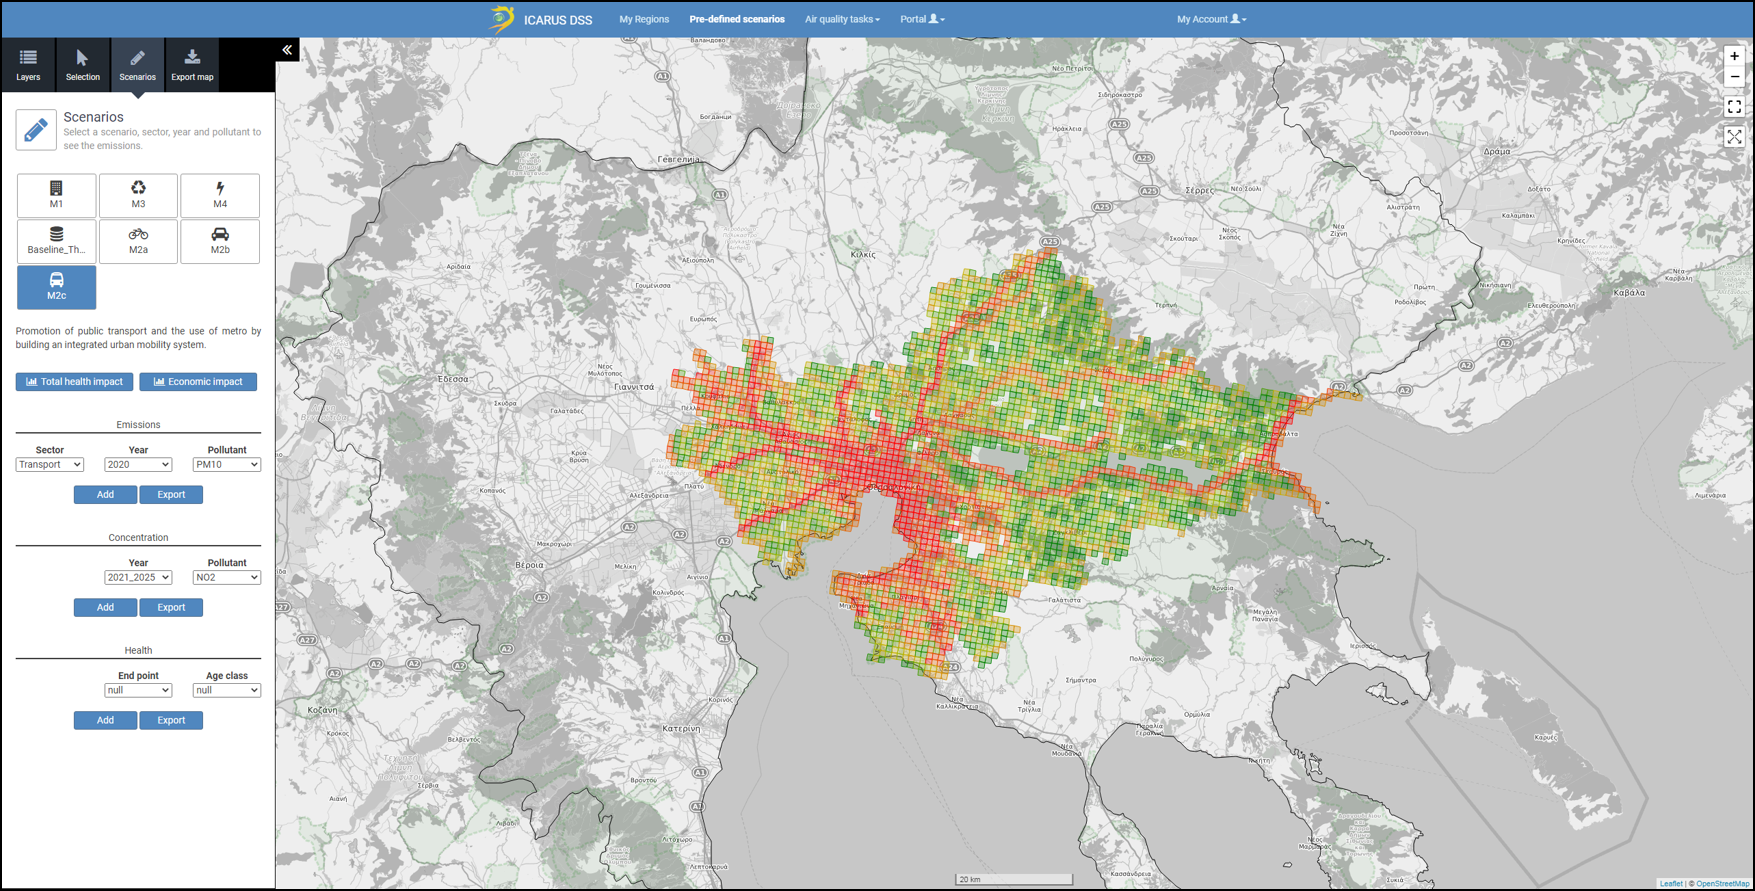Expand the emissions Pollutant PM10 dropdown
This screenshot has height=891, width=1755.
tap(227, 465)
